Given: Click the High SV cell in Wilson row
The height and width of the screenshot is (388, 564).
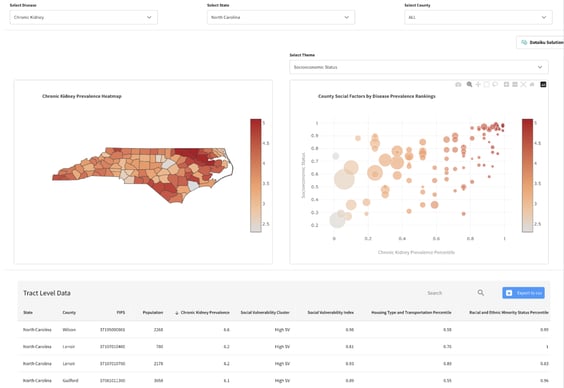Looking at the screenshot, I should [282, 330].
